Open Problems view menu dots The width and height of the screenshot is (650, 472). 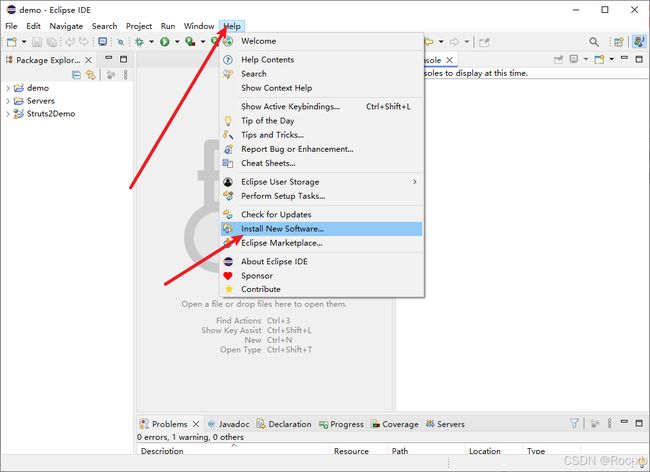click(609, 423)
